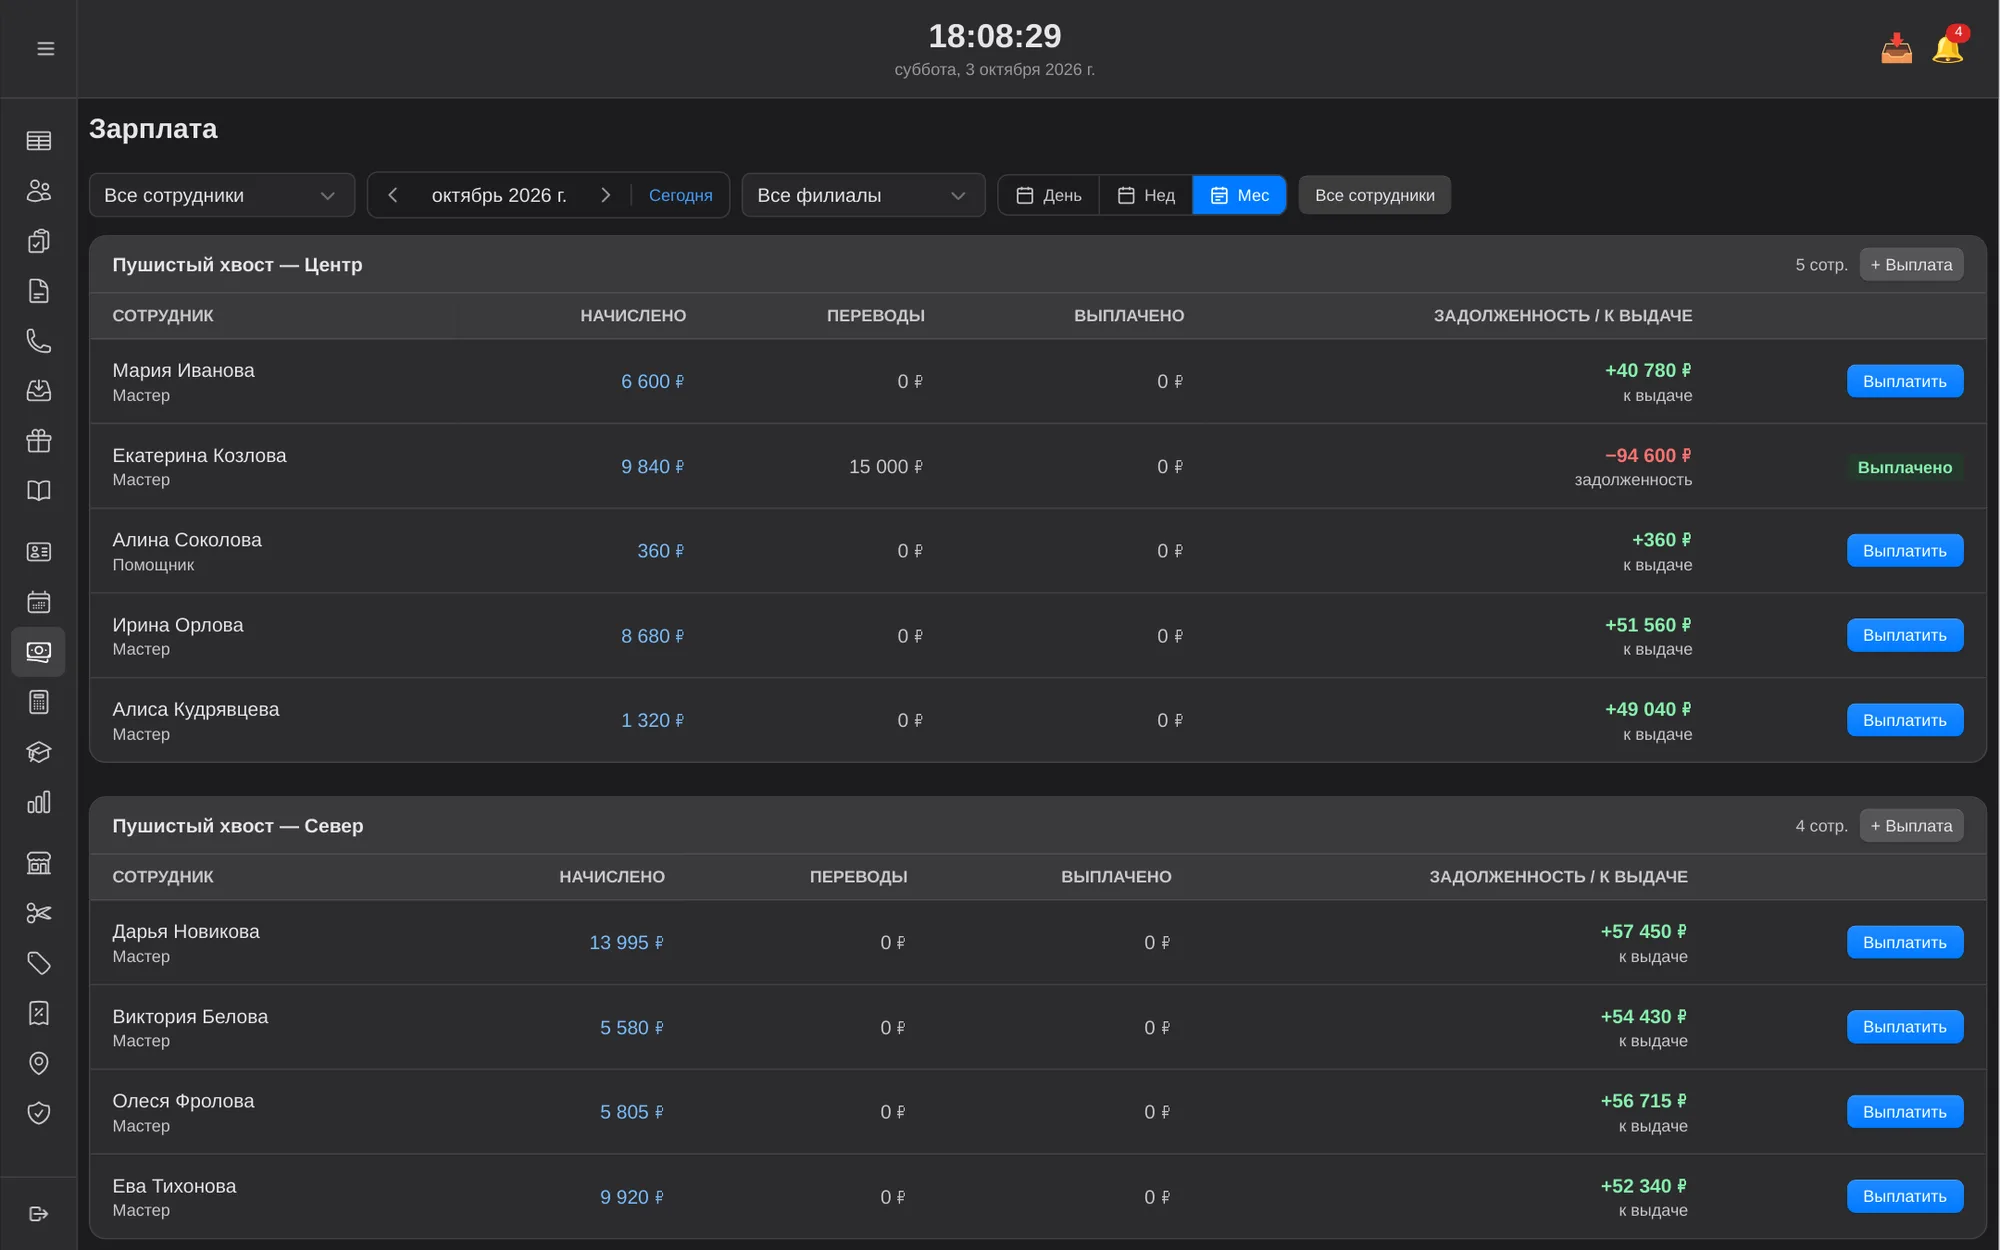Open the gift icon in sidebar
The height and width of the screenshot is (1250, 2000).
(39, 441)
